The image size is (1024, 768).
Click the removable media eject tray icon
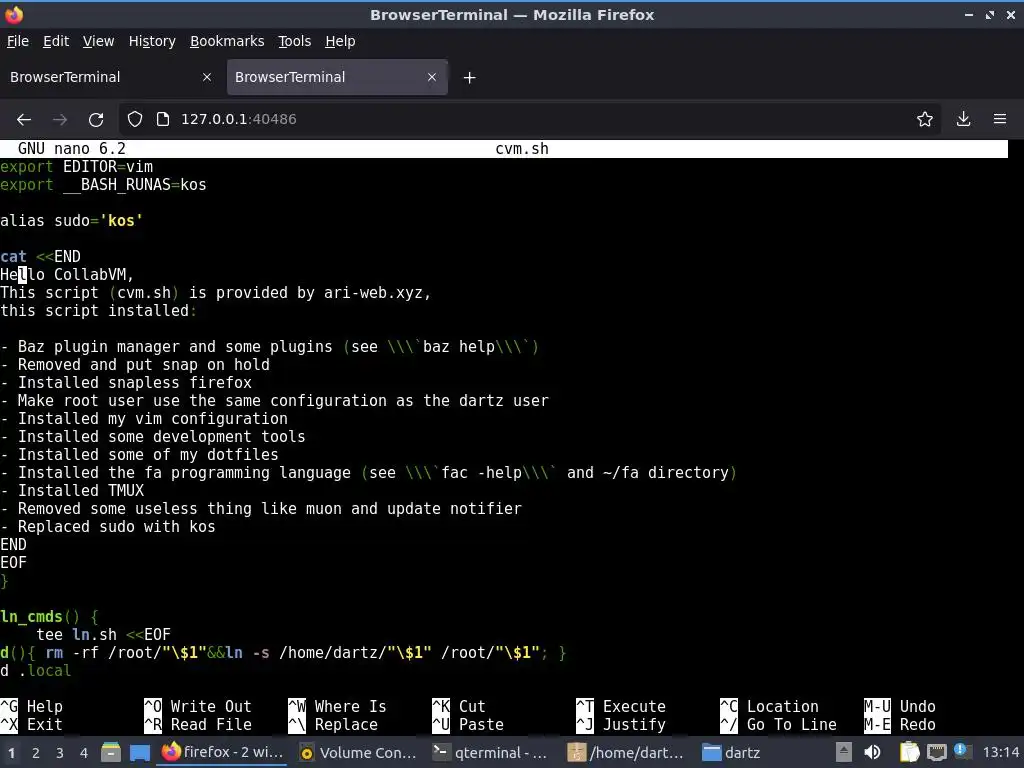[x=844, y=752]
